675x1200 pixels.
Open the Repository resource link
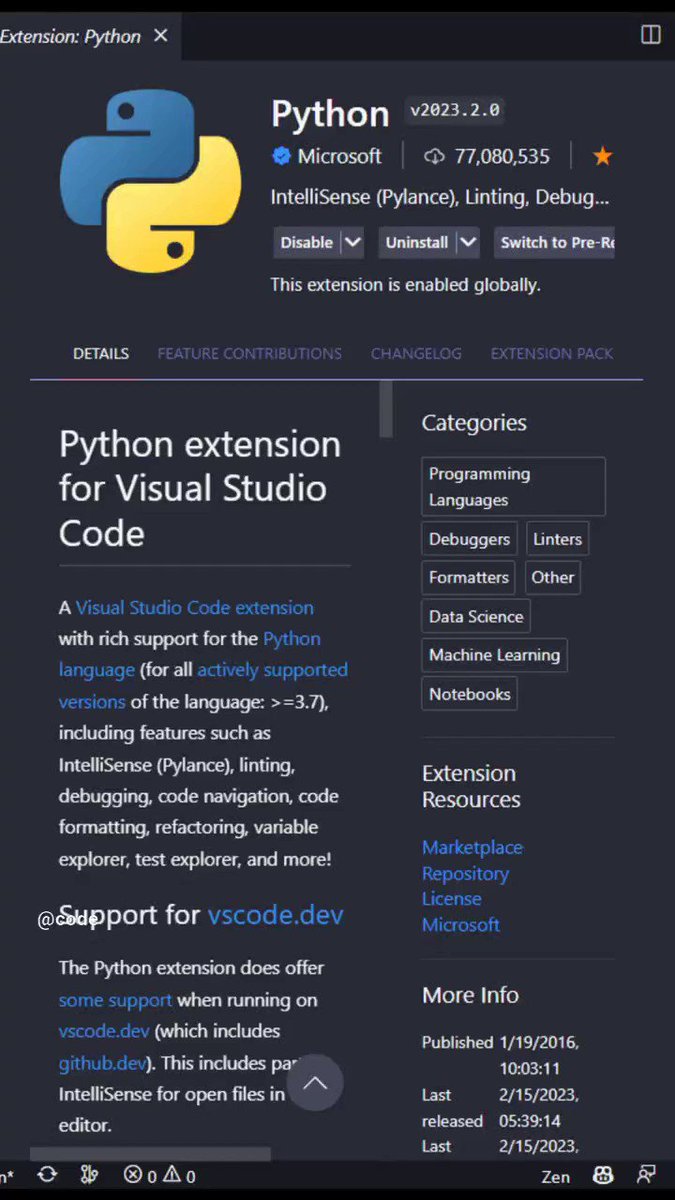tap(465, 873)
